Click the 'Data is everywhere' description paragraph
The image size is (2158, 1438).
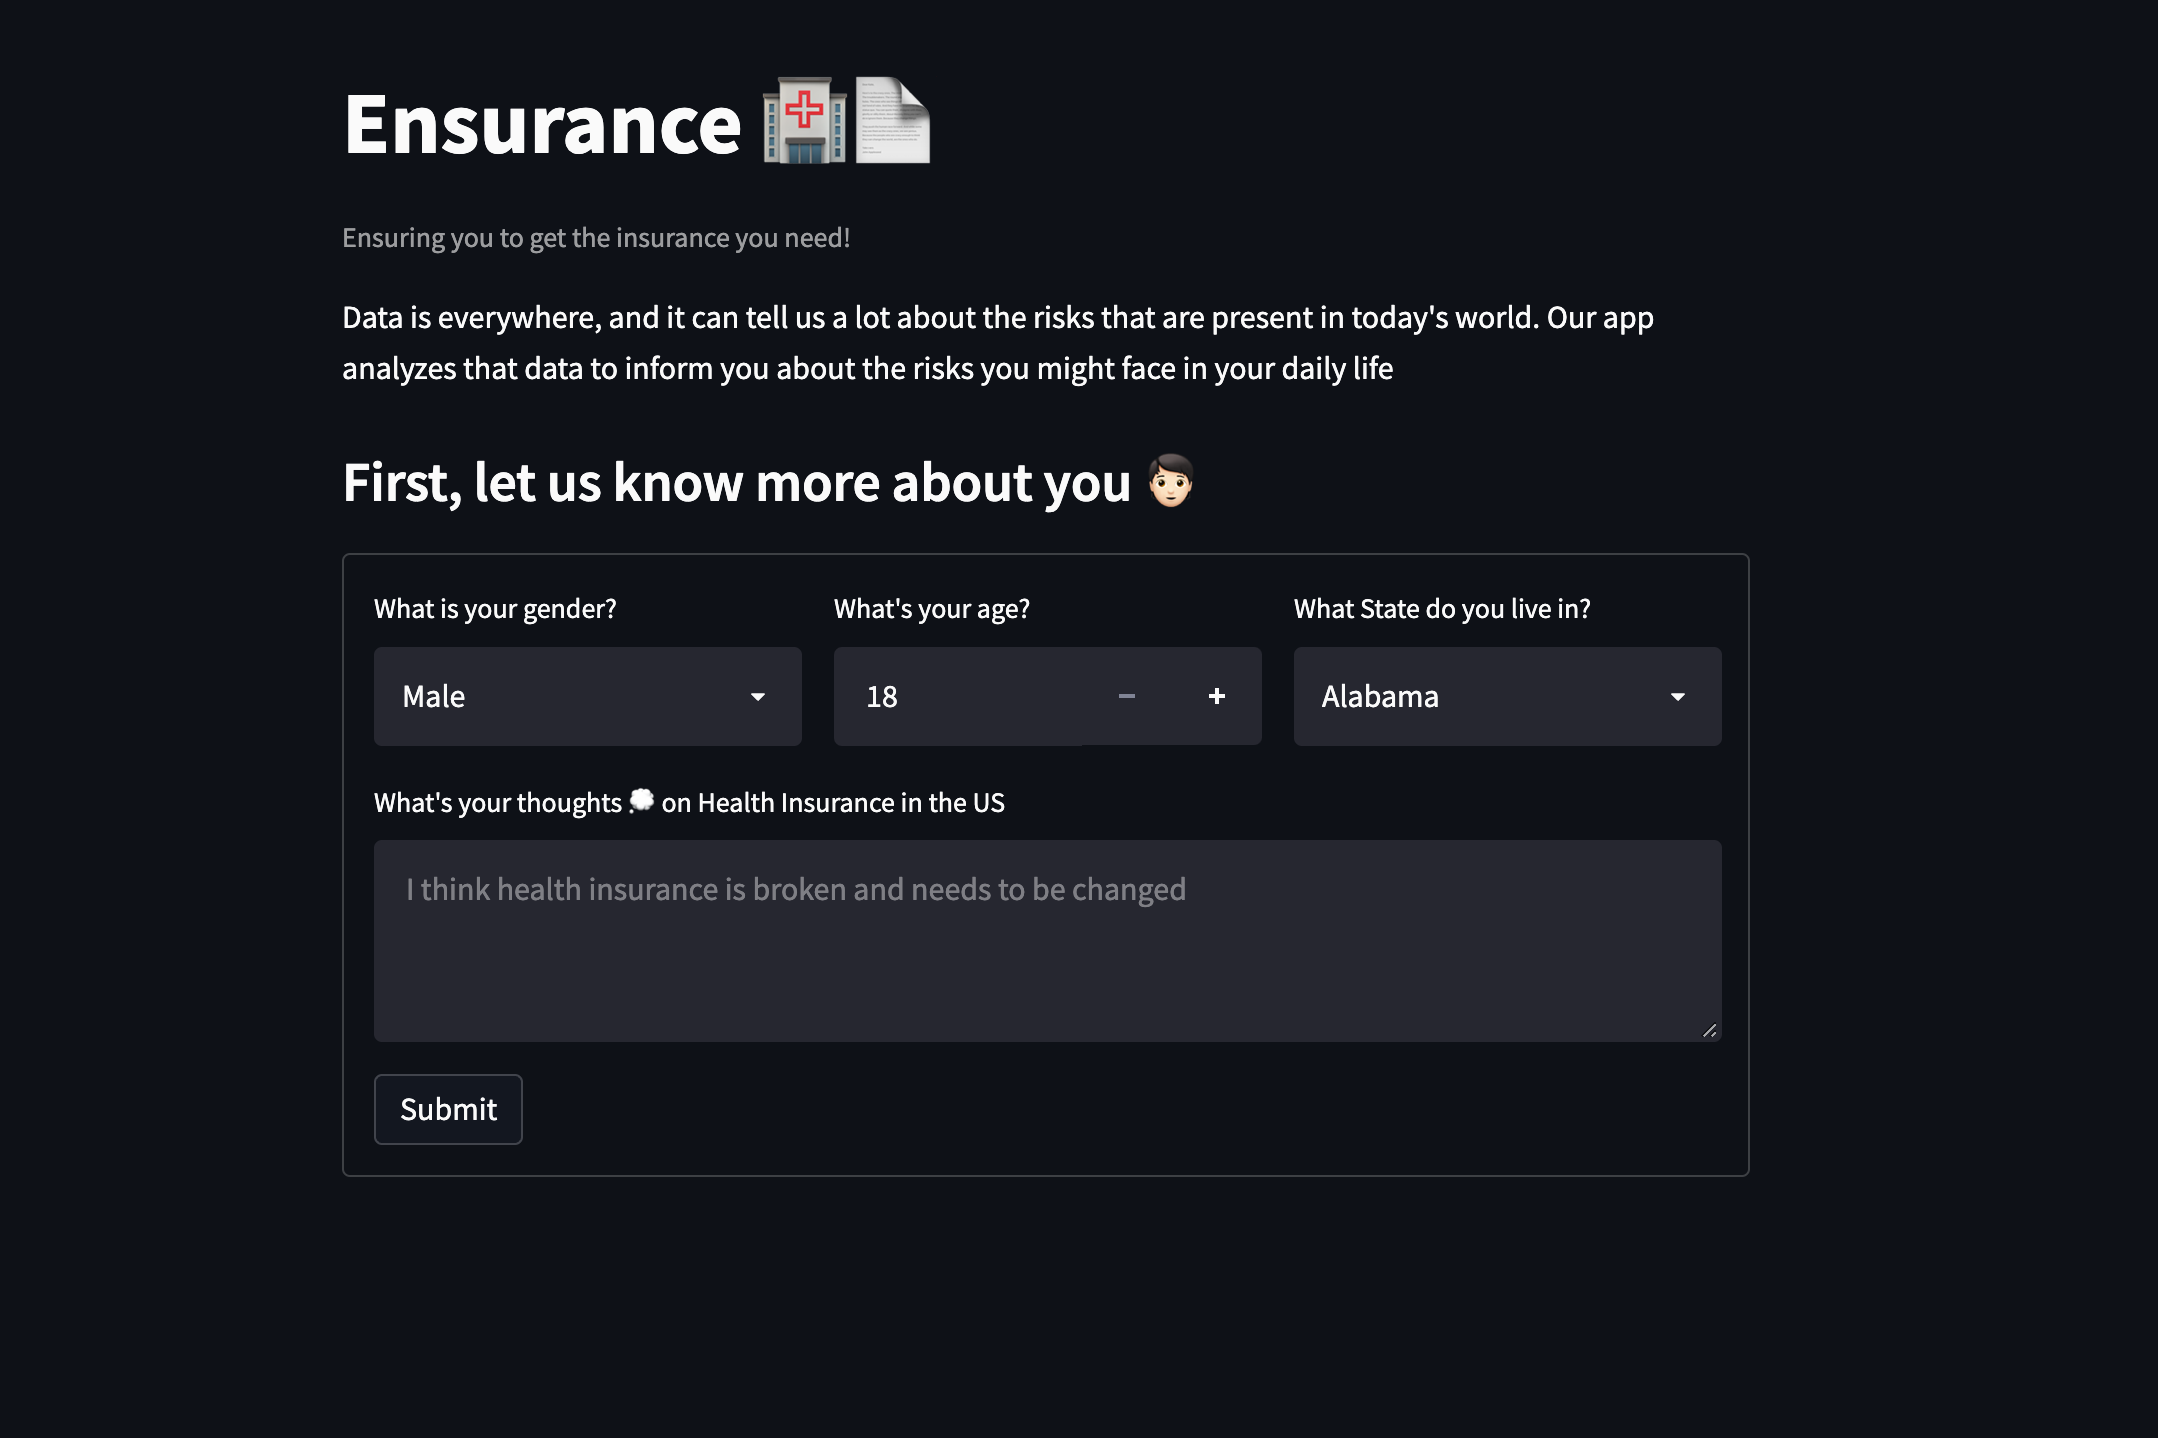click(x=998, y=343)
